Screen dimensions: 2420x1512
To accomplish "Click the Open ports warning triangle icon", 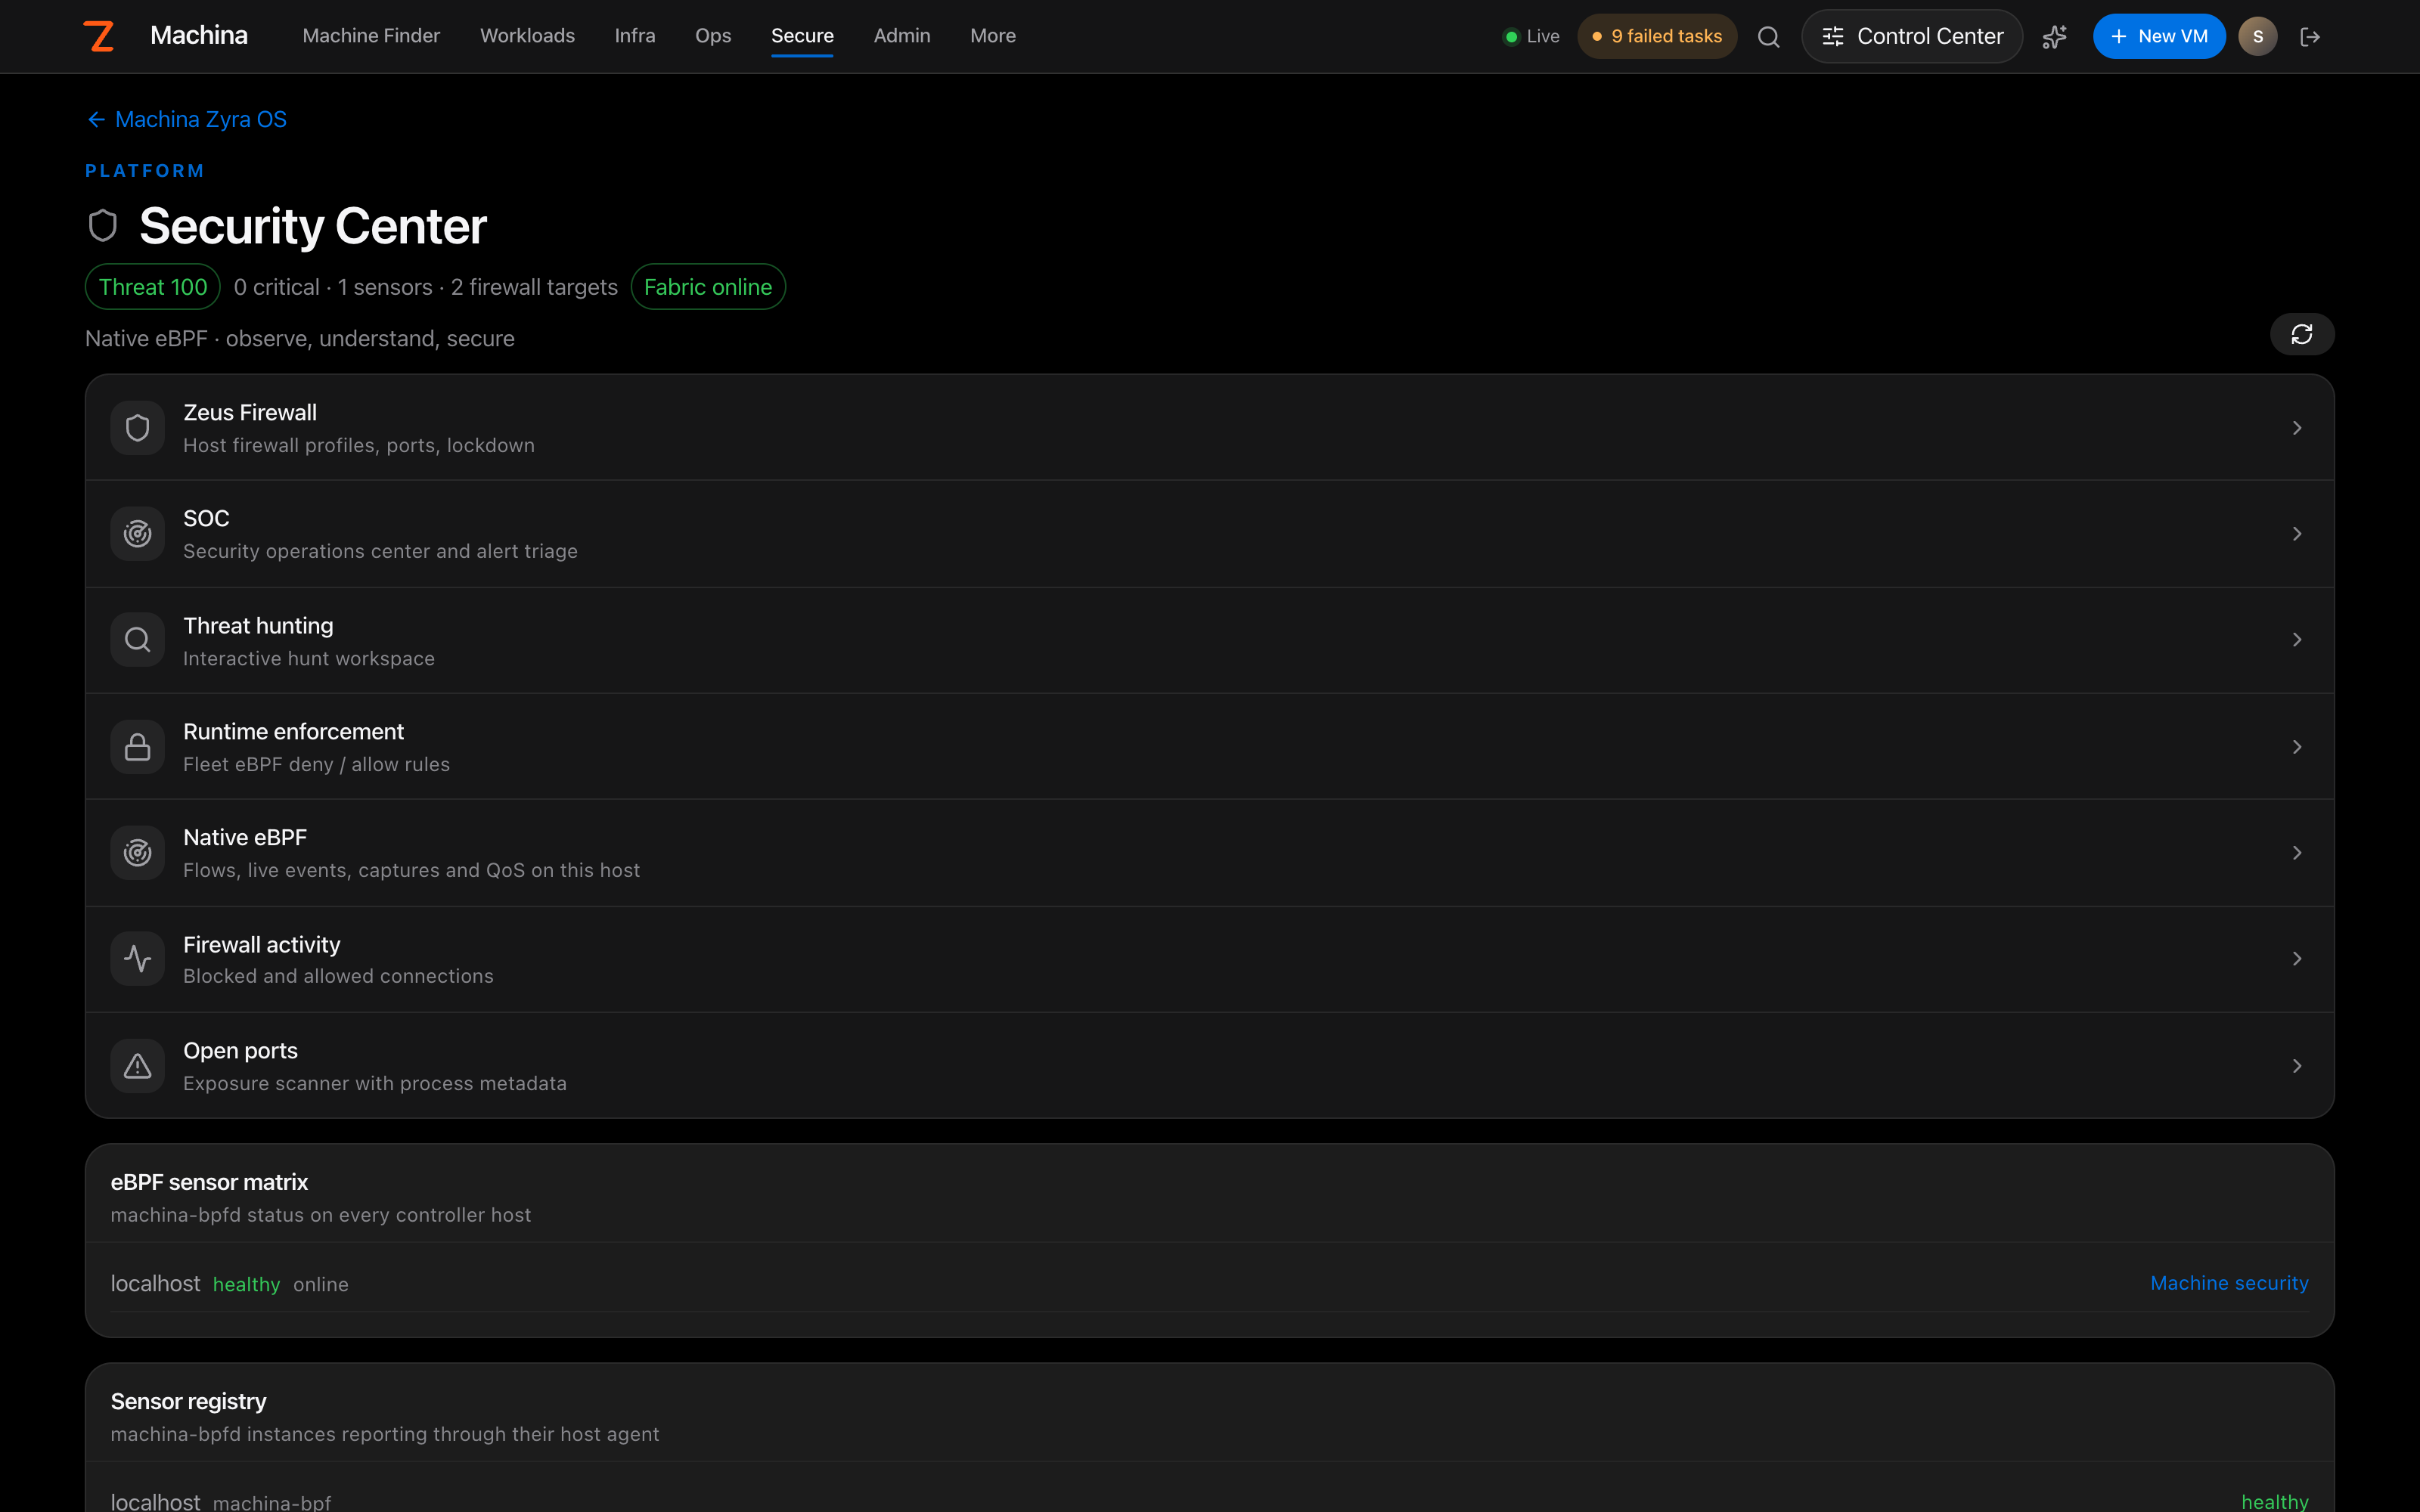I will click(x=137, y=1066).
